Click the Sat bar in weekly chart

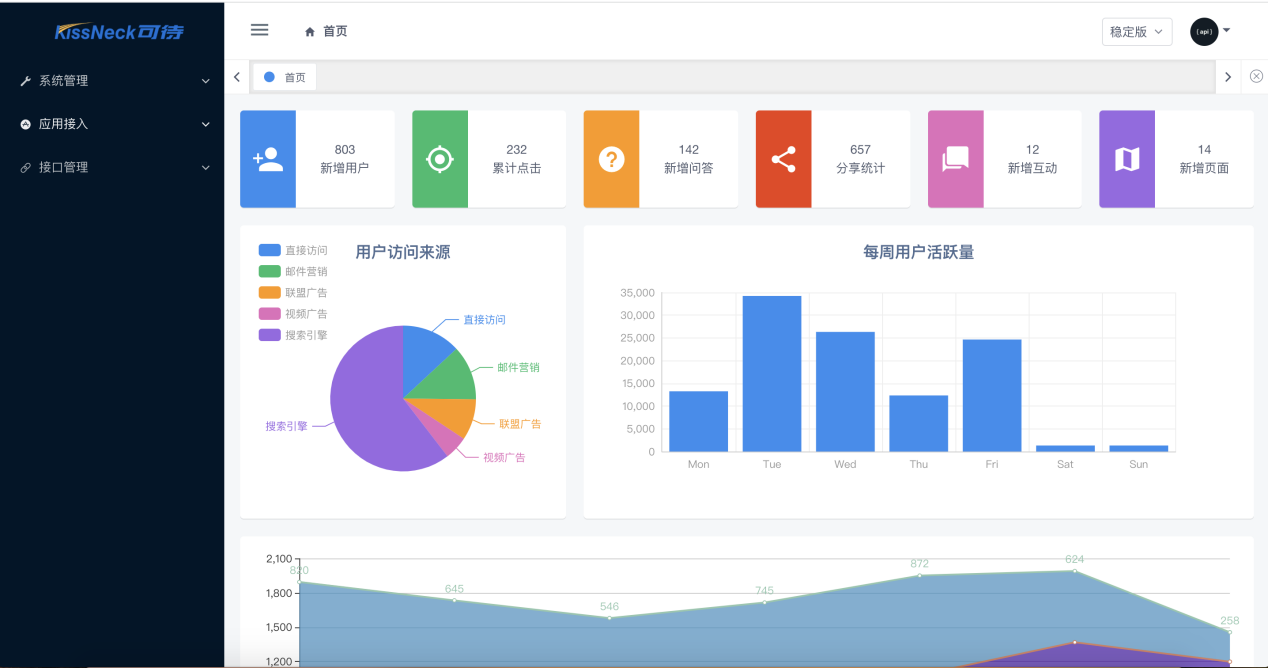coord(1065,449)
